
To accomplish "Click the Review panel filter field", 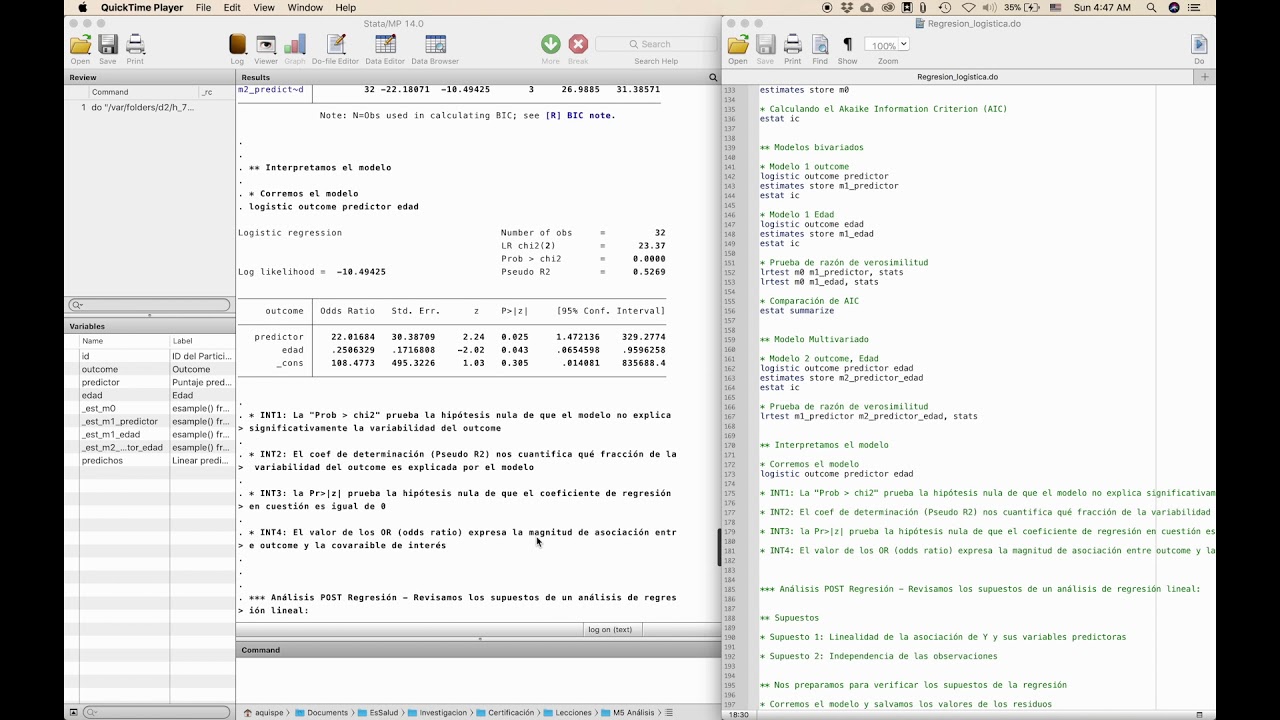I will point(150,305).
